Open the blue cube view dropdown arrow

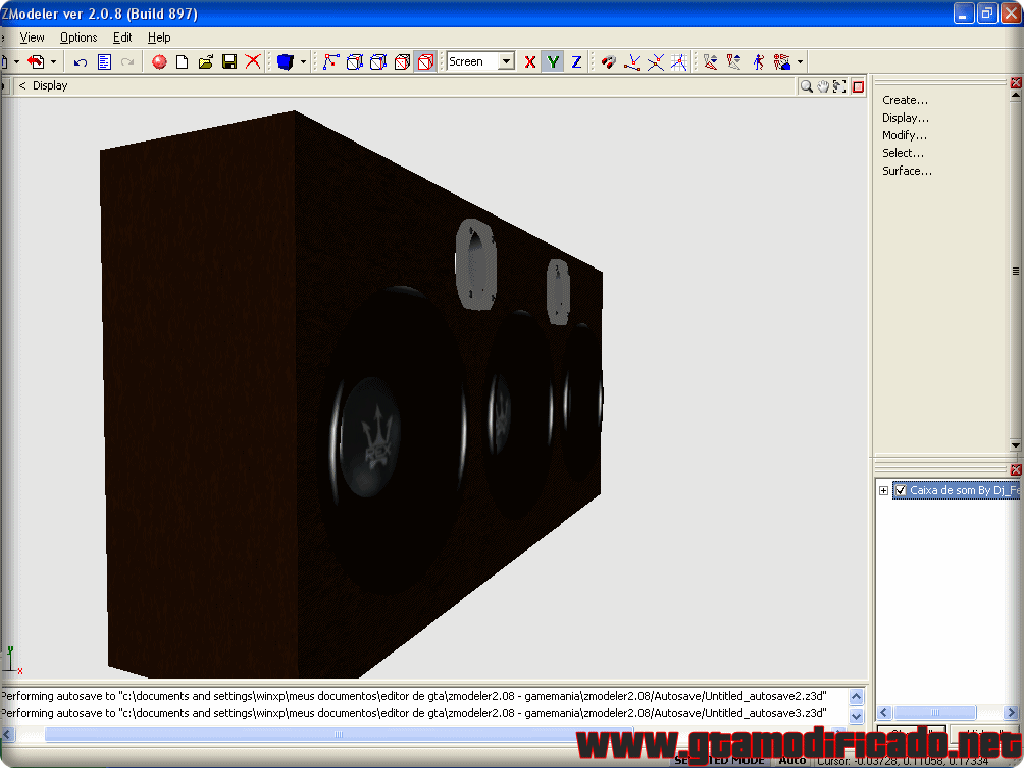pyautogui.click(x=303, y=62)
